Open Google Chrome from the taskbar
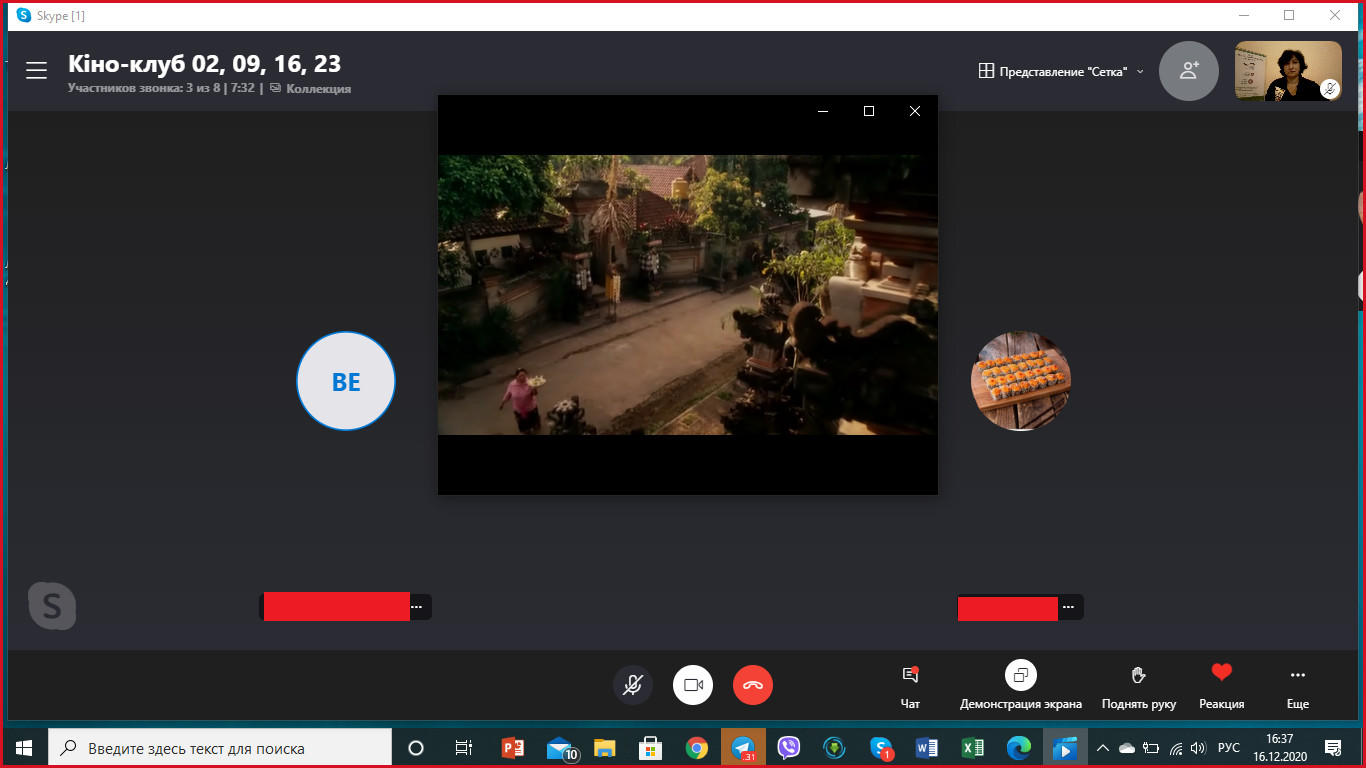Image resolution: width=1366 pixels, height=768 pixels. click(697, 748)
